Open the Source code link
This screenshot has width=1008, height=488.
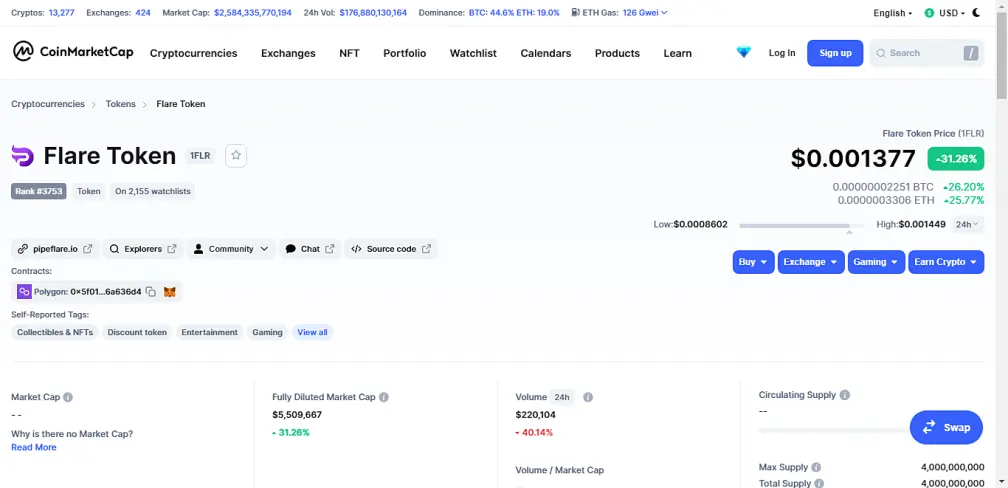[391, 249]
